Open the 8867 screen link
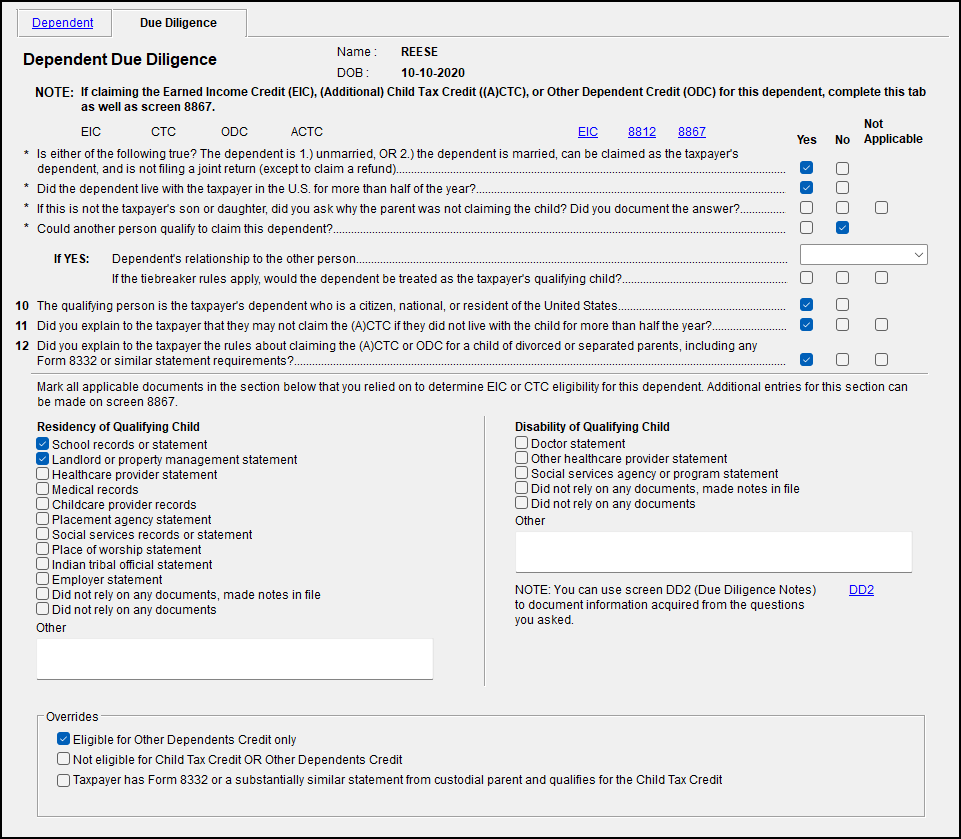This screenshot has width=961, height=839. [x=691, y=132]
